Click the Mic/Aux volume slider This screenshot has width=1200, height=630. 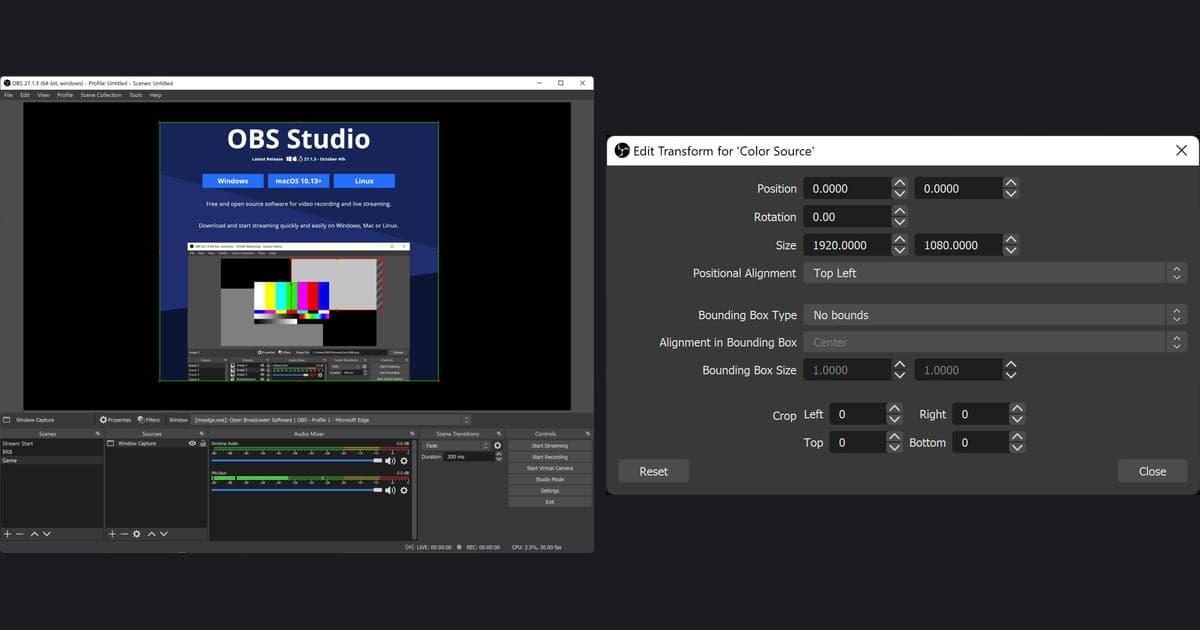click(x=296, y=490)
